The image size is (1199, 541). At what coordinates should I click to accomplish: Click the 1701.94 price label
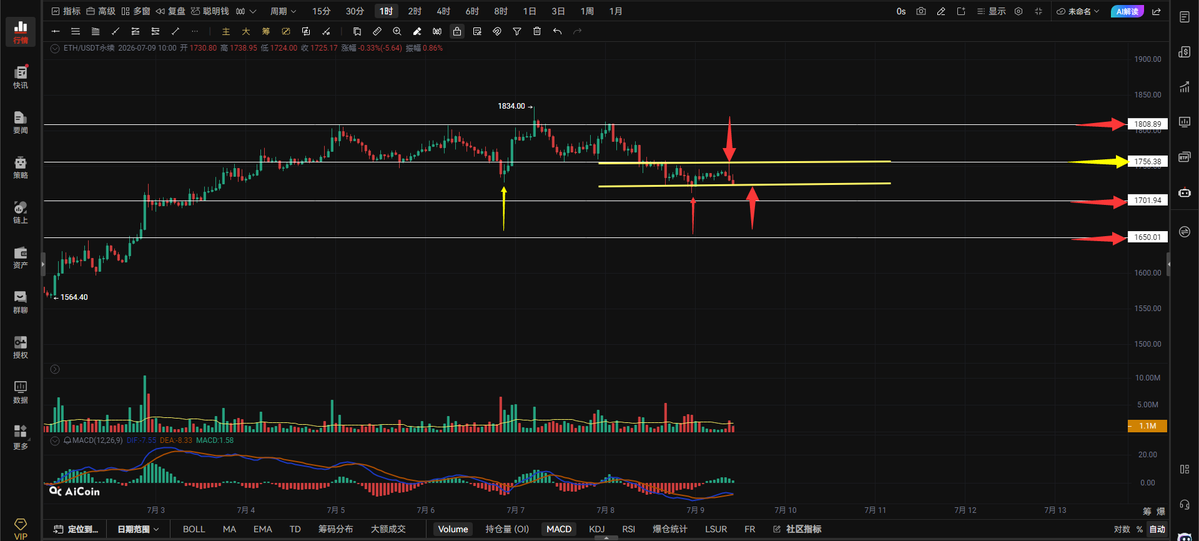(x=1147, y=200)
